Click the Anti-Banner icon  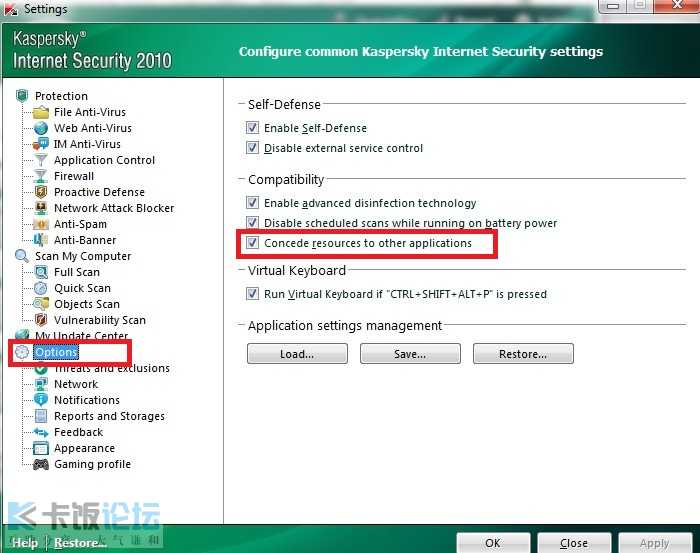(x=41, y=240)
